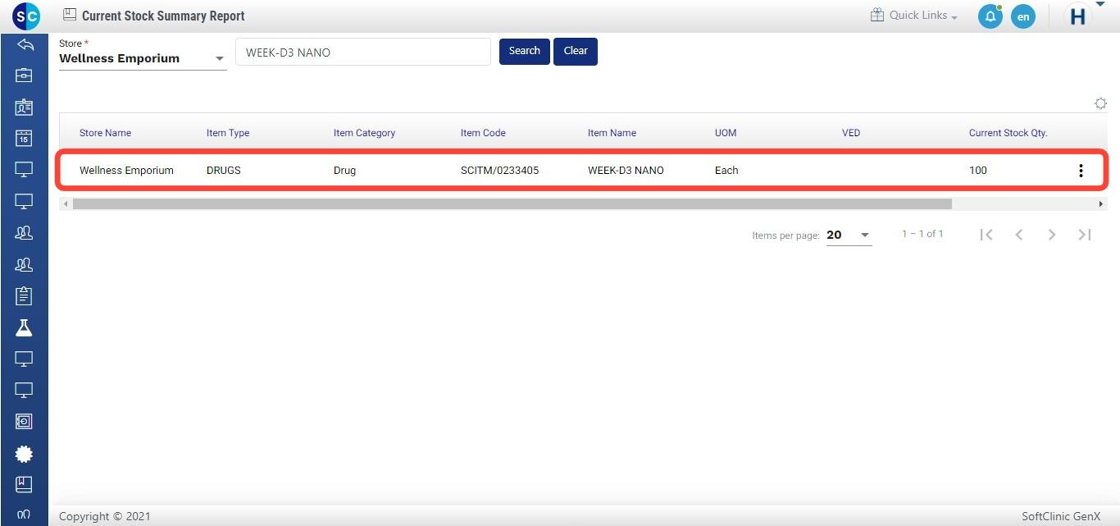Go to next page of results

[x=1051, y=234]
